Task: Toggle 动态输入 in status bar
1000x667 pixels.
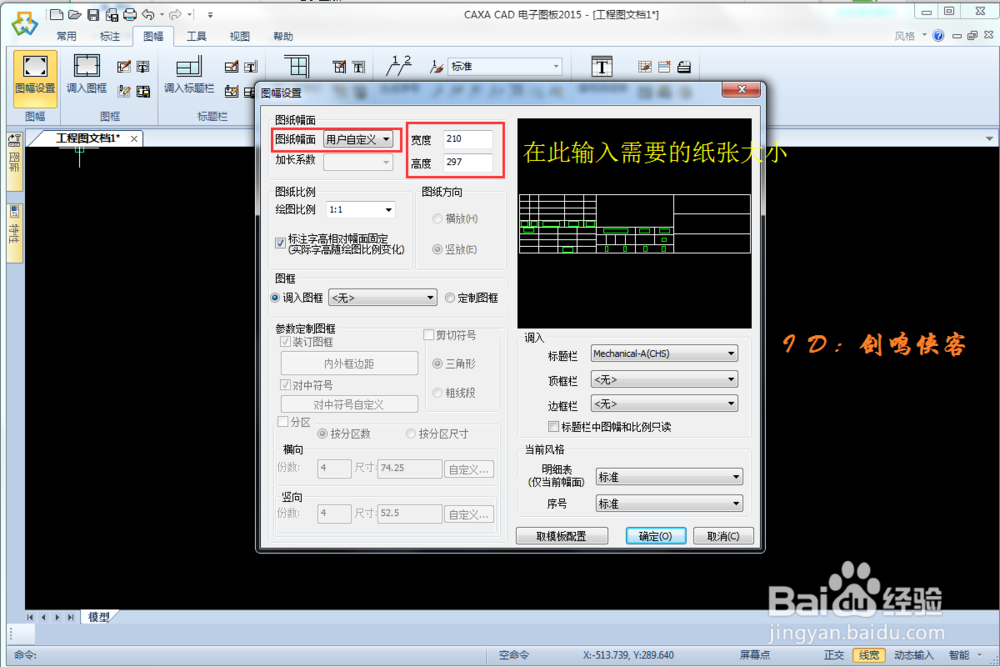Action: point(913,655)
